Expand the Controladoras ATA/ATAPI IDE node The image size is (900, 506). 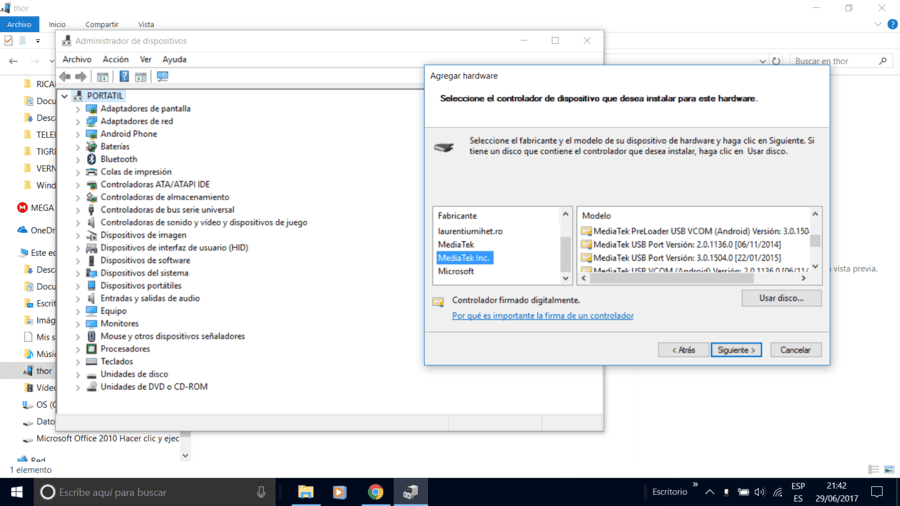pos(78,185)
